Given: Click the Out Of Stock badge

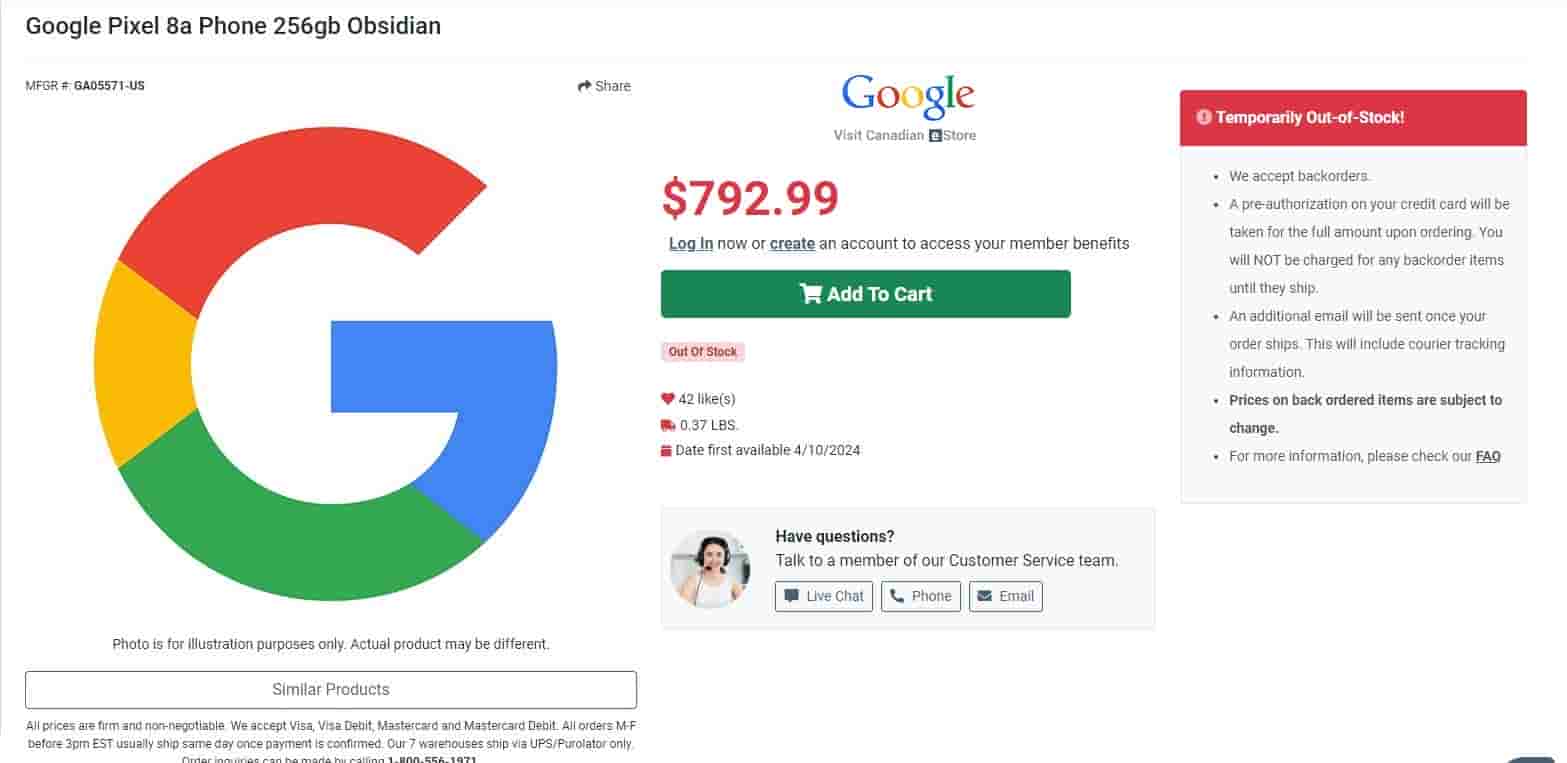Looking at the screenshot, I should [x=703, y=352].
